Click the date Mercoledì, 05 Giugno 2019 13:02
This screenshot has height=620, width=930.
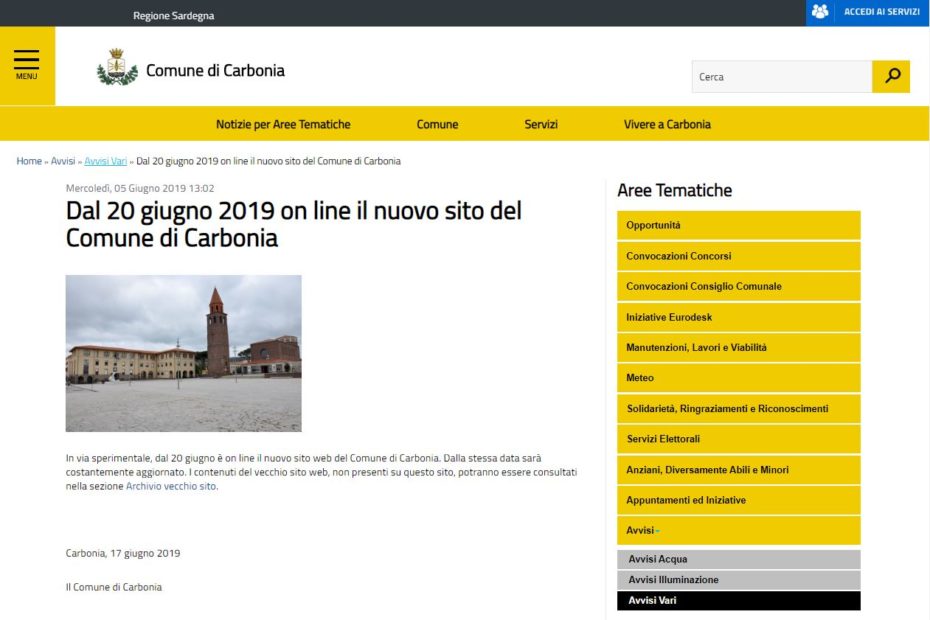pyautogui.click(x=140, y=188)
